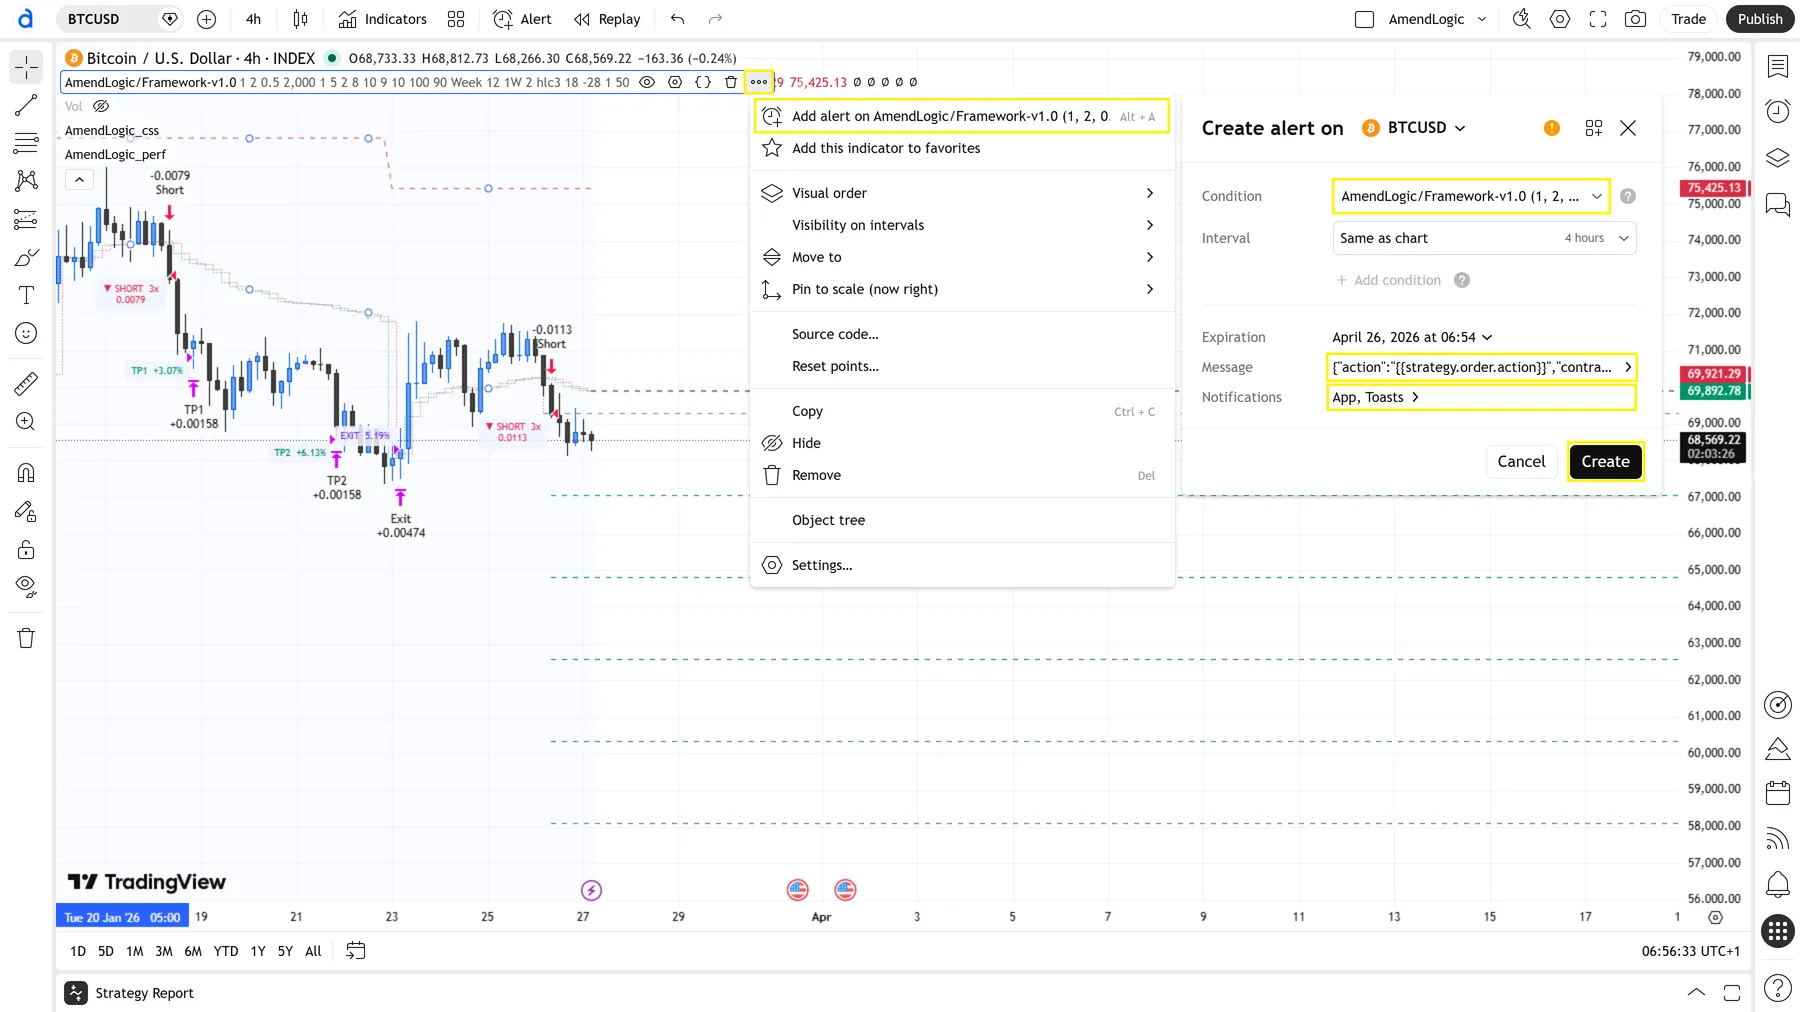The image size is (1800, 1012).
Task: Take a chart snapshot with camera icon
Action: [x=1636, y=19]
